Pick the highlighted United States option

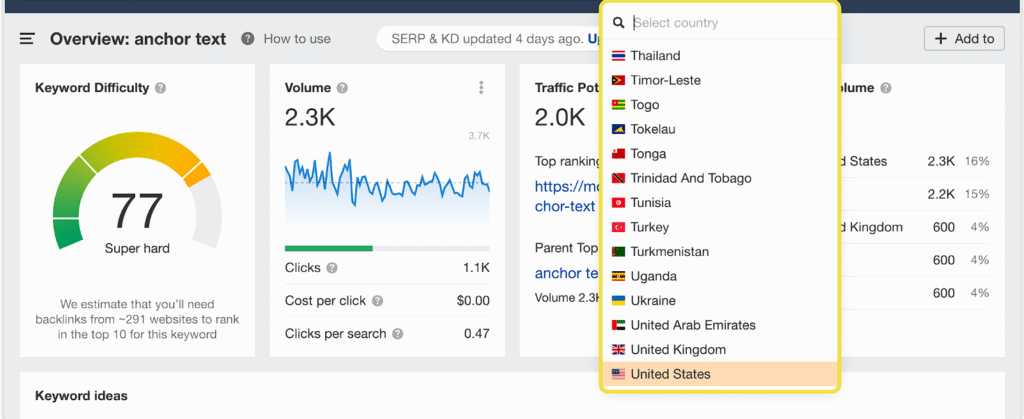[x=670, y=374]
